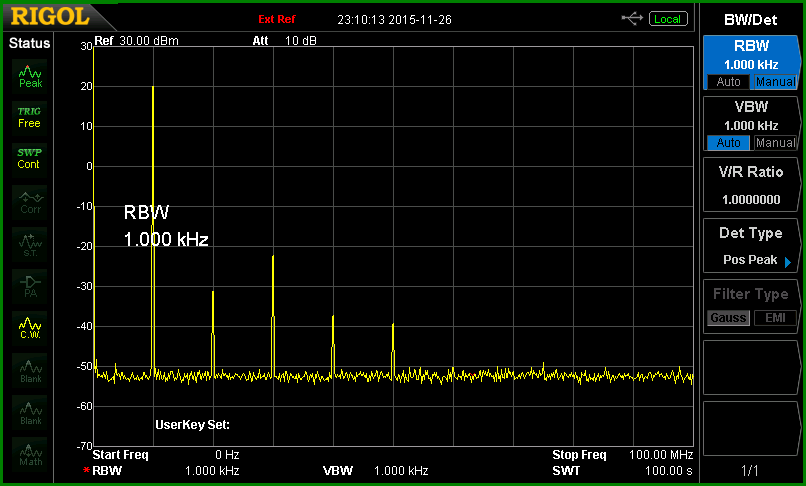
Task: Click the SWT 100.00 s readout
Action: (x=622, y=471)
